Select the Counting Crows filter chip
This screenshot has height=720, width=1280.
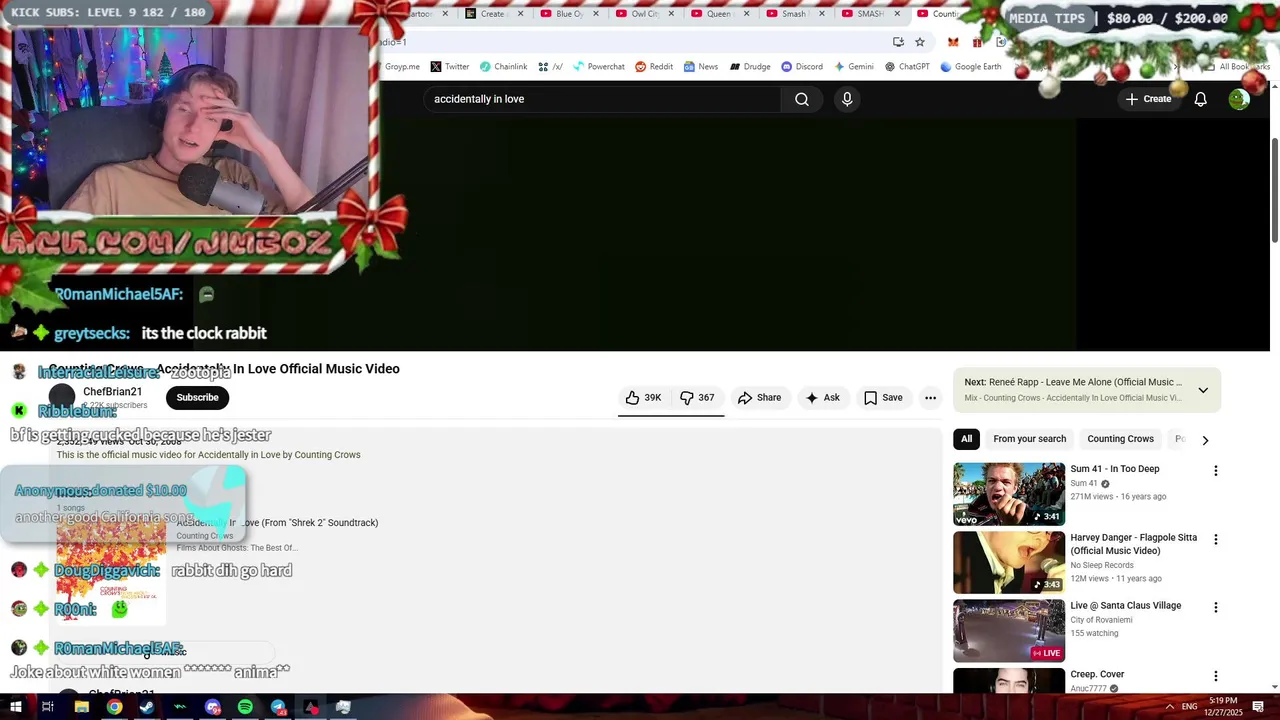coord(1120,439)
